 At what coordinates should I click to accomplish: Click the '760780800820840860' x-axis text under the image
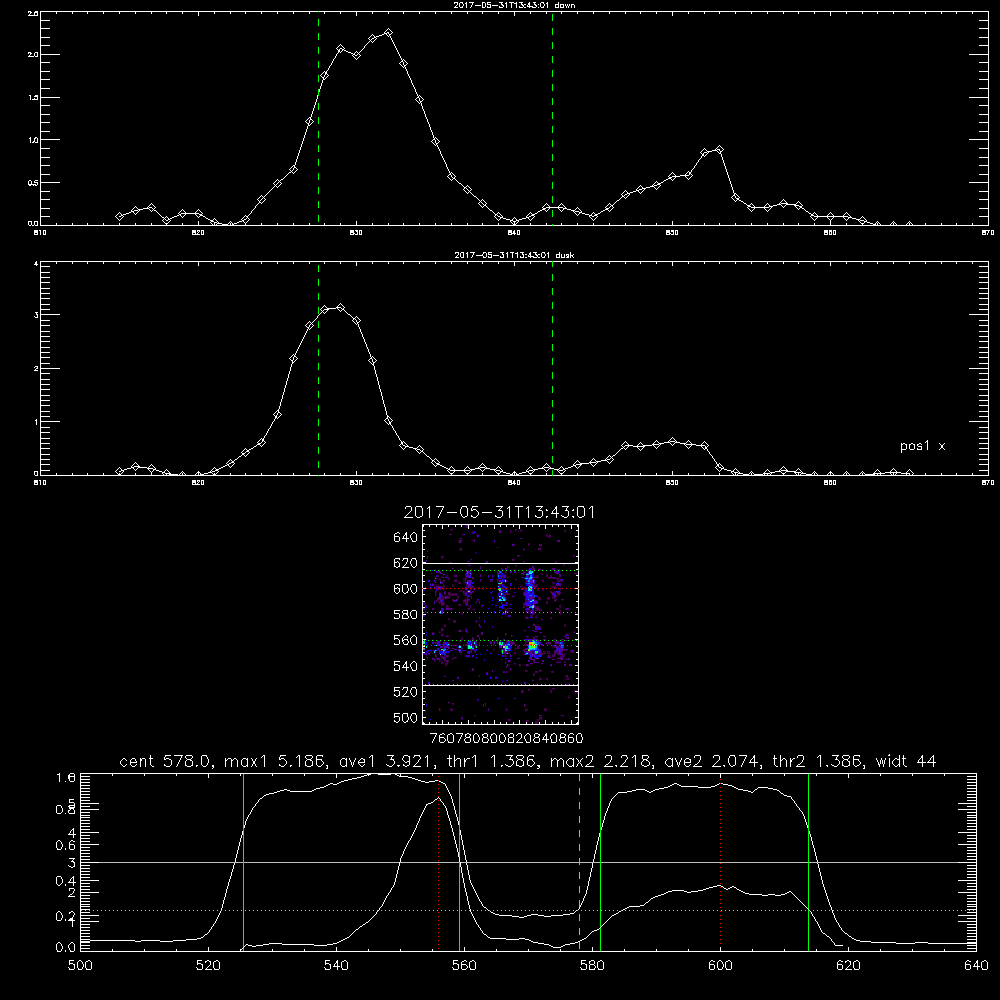click(x=506, y=738)
